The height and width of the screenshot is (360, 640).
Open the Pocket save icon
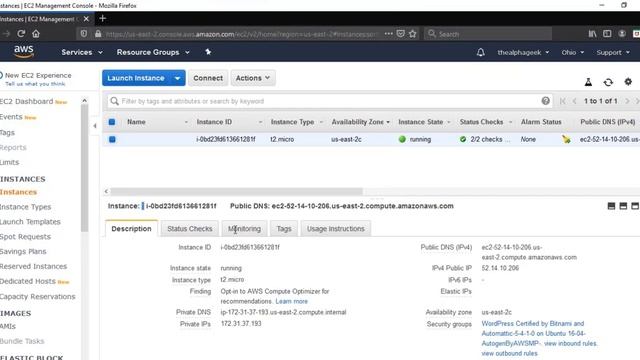(x=400, y=34)
